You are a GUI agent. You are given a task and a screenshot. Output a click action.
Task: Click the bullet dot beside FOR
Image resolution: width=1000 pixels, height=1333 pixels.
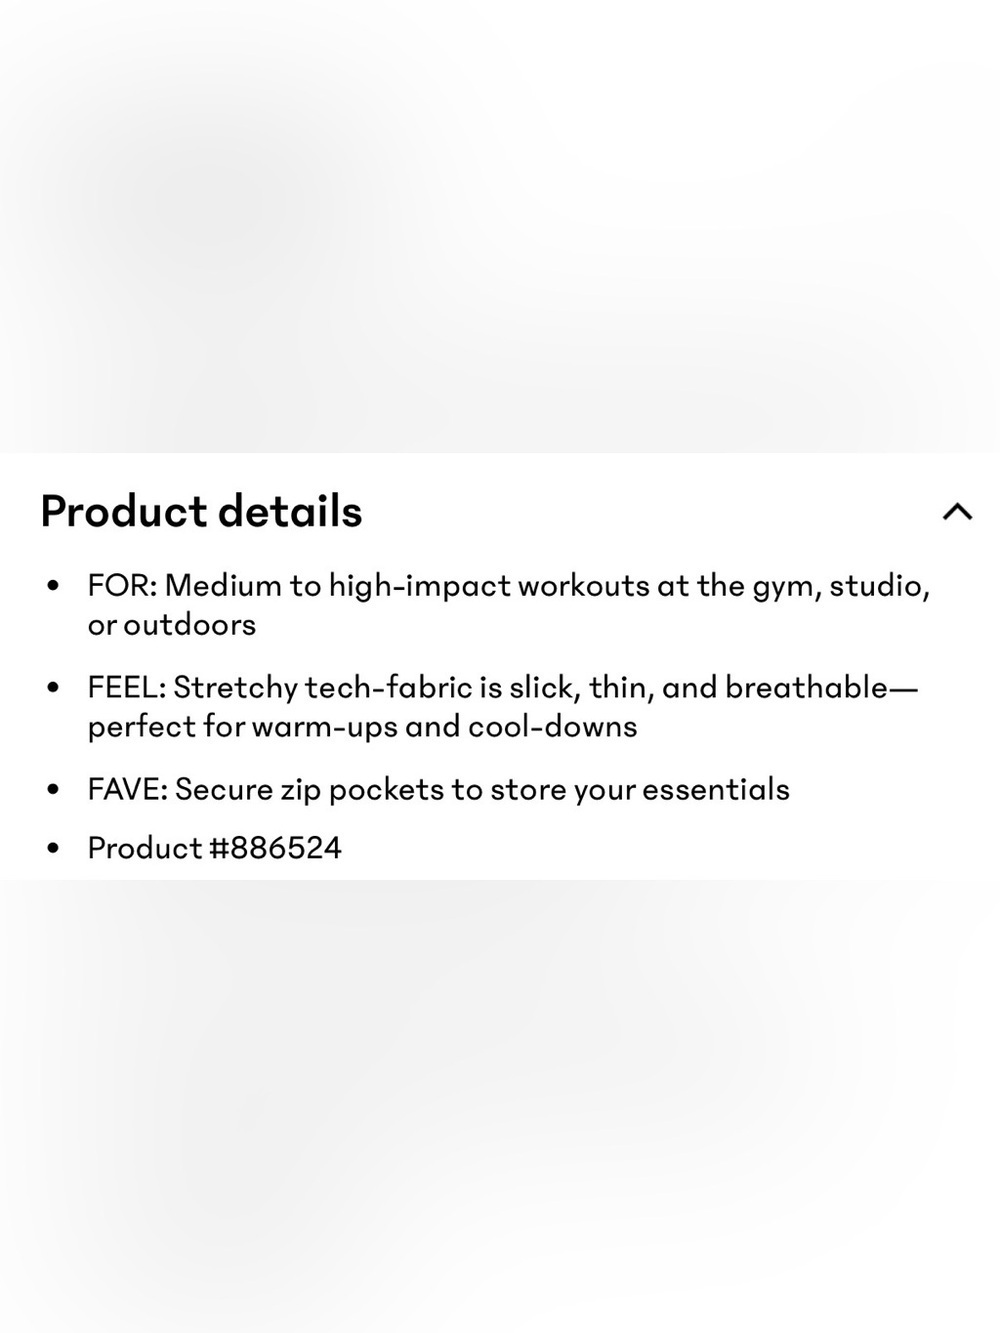click(53, 585)
